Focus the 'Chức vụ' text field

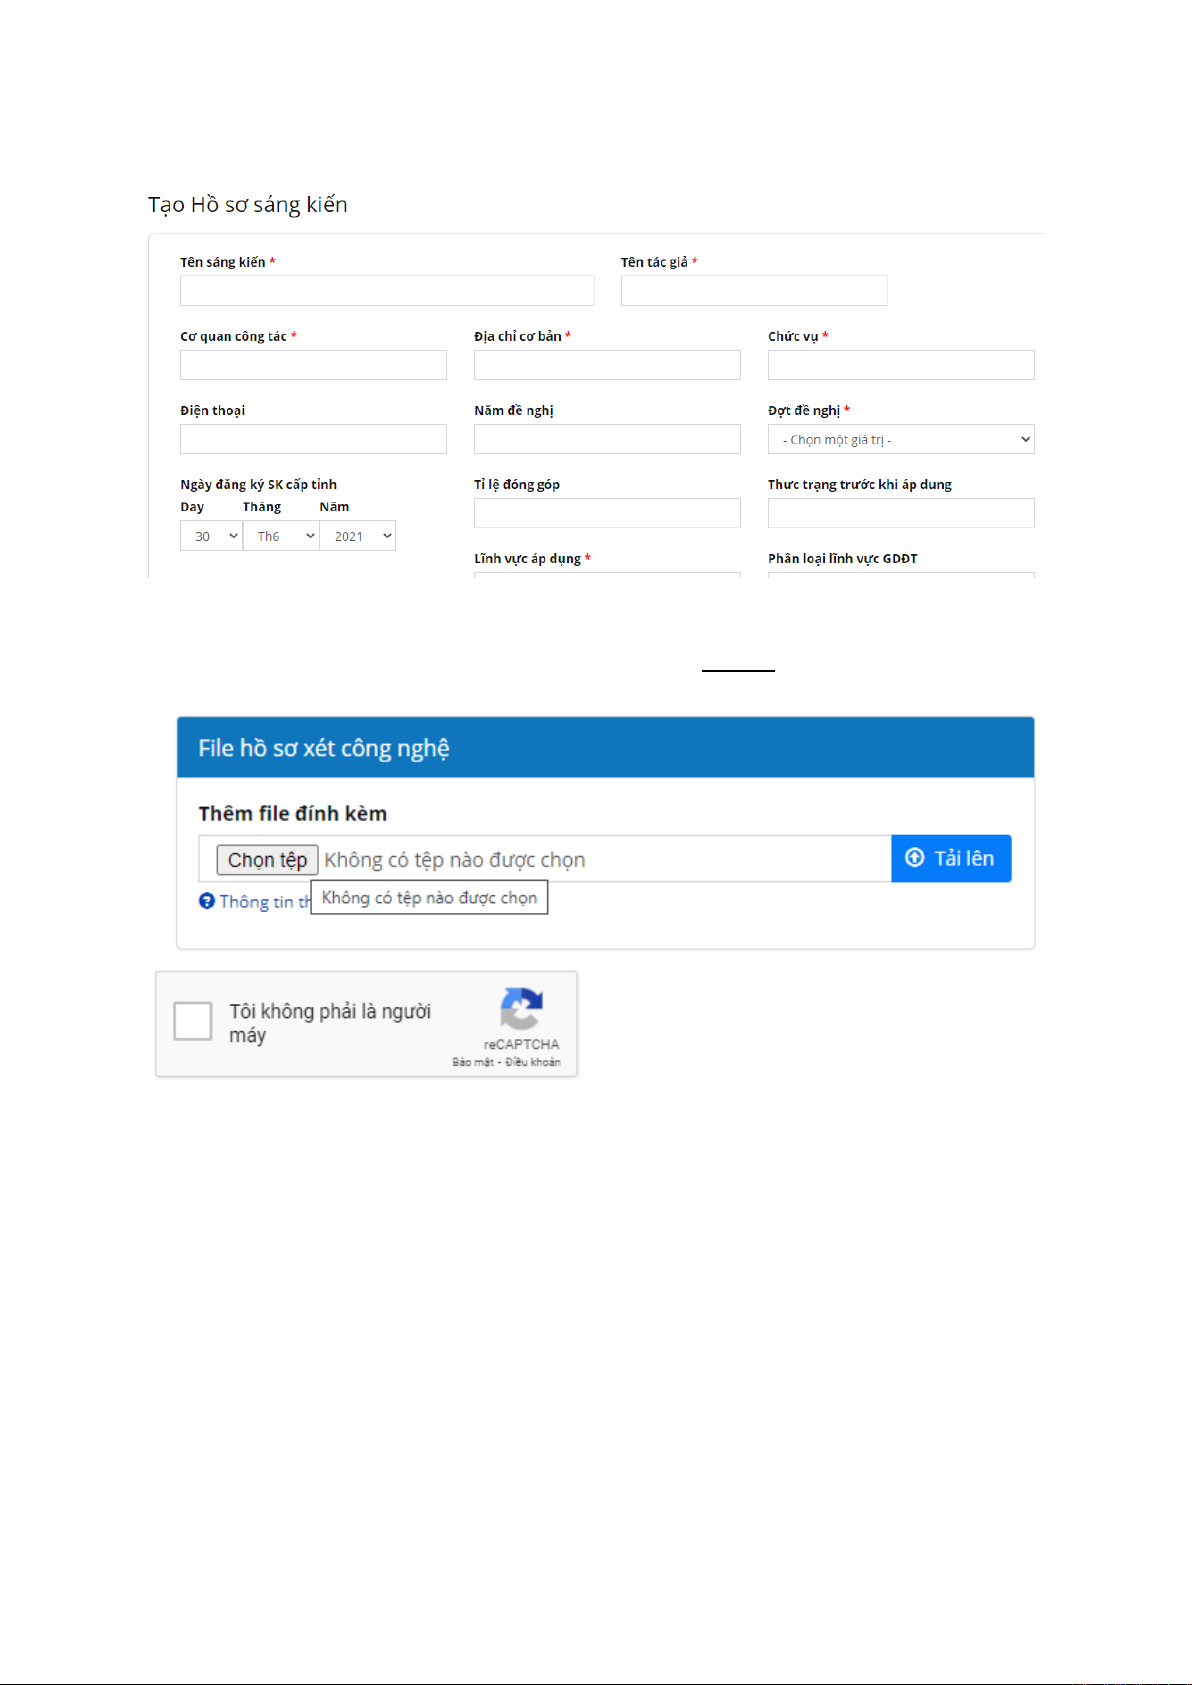point(901,365)
